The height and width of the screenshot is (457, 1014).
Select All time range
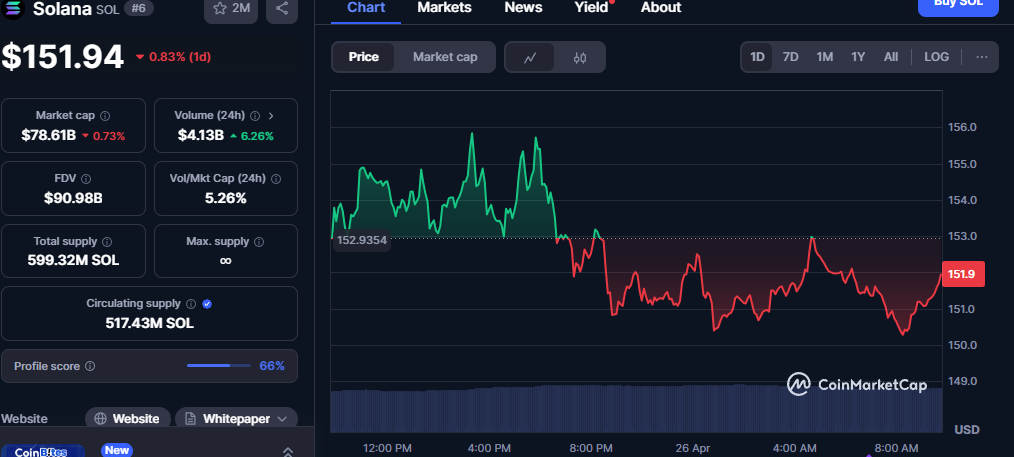coord(890,57)
